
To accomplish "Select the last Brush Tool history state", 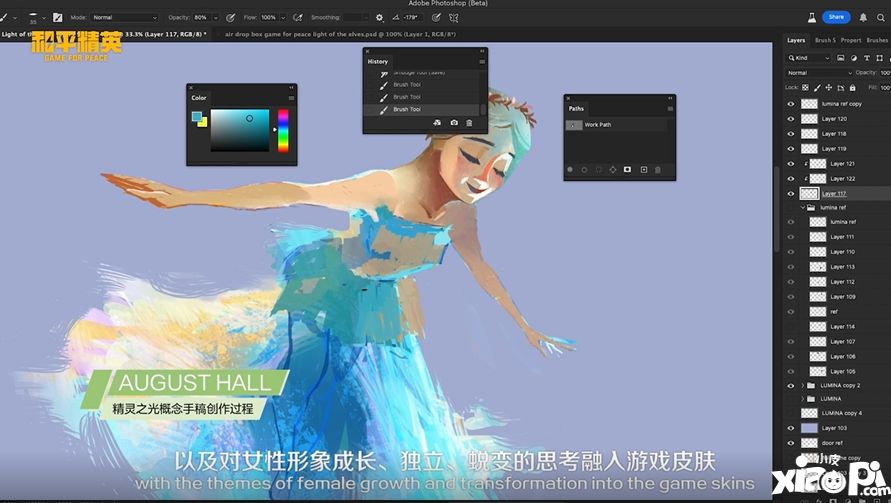I will 421,109.
